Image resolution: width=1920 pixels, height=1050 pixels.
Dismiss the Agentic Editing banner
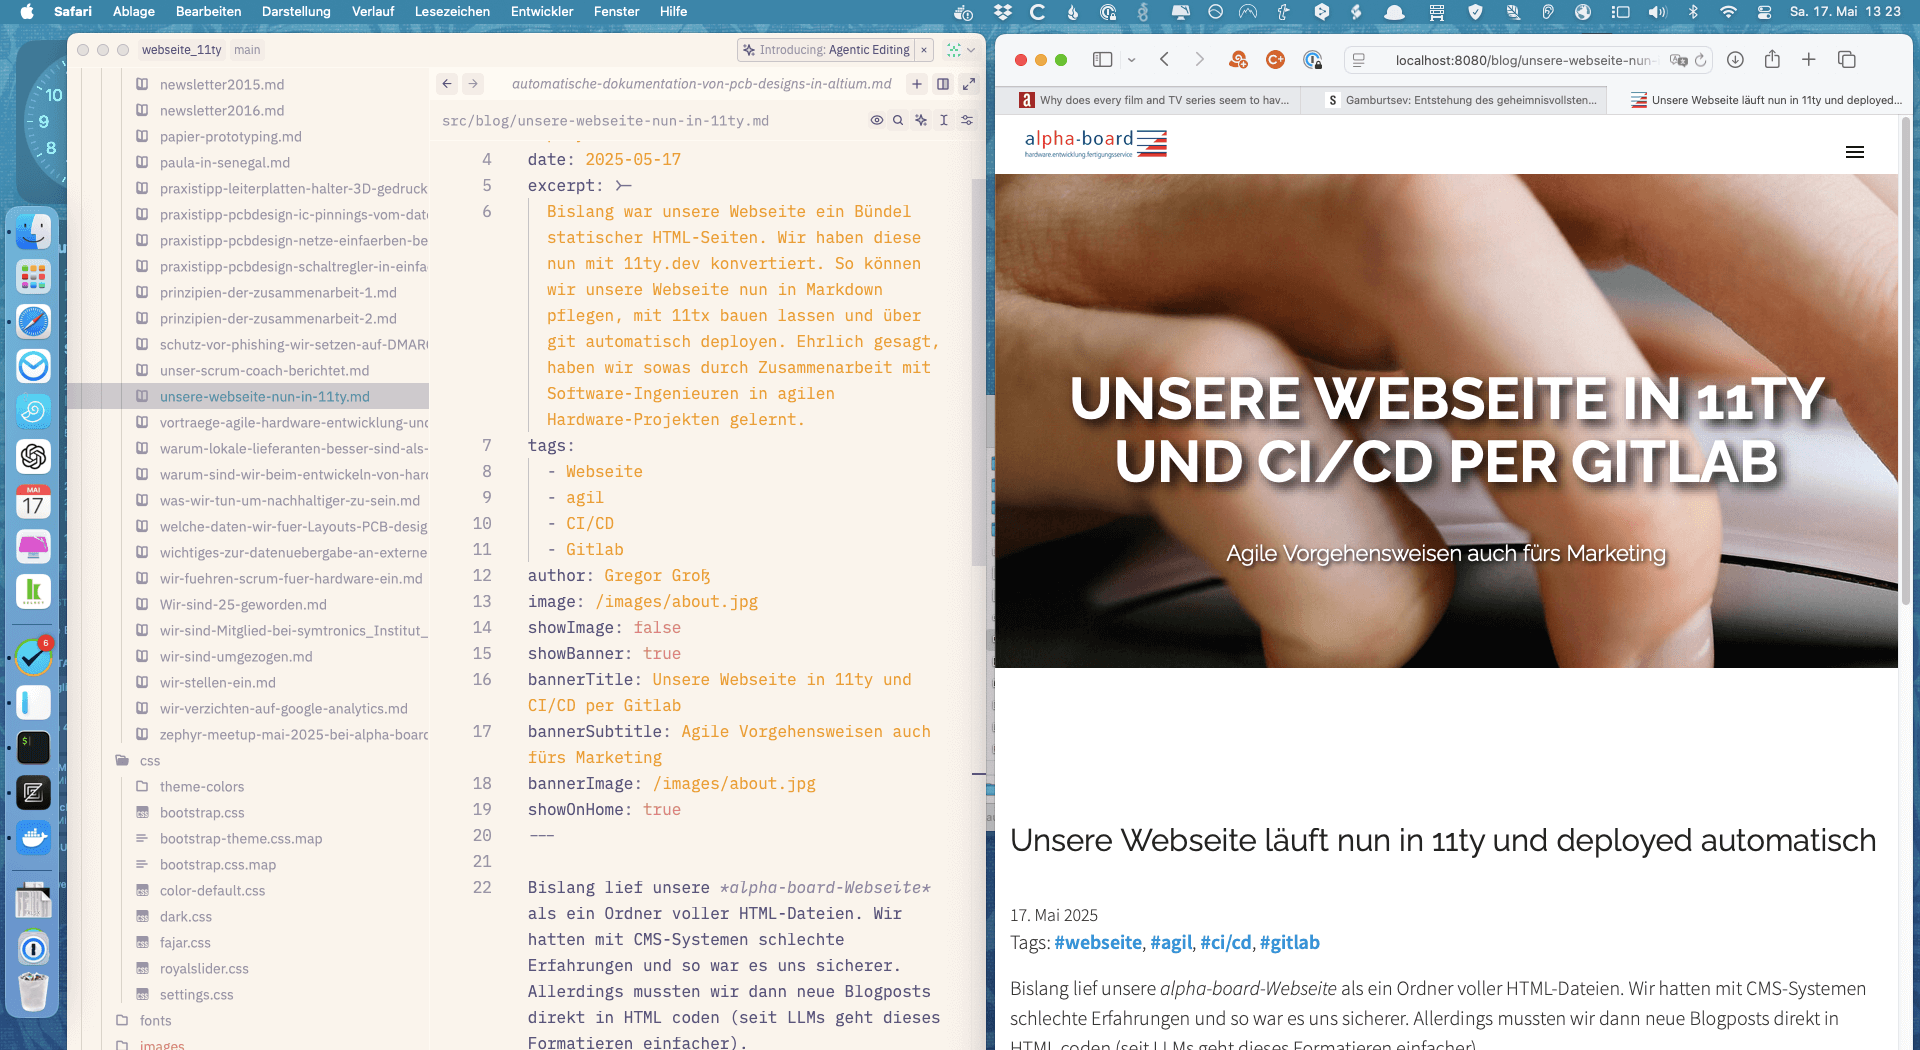pyautogui.click(x=924, y=50)
